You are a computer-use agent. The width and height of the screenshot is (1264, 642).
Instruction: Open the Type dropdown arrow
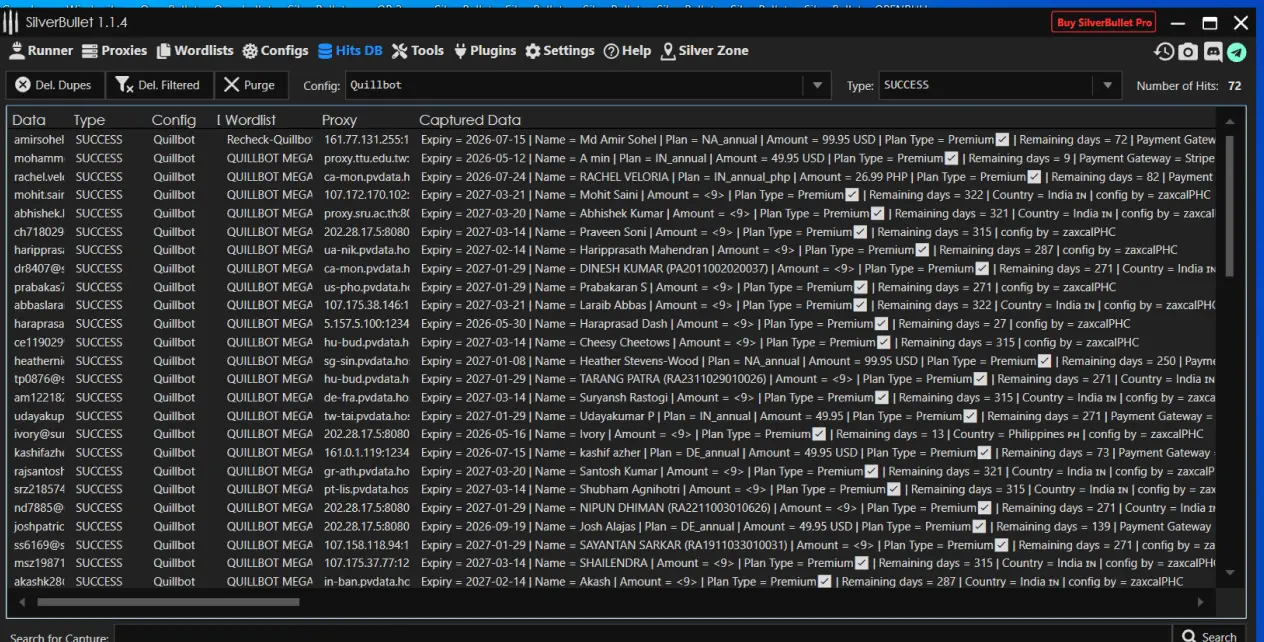click(x=1106, y=85)
